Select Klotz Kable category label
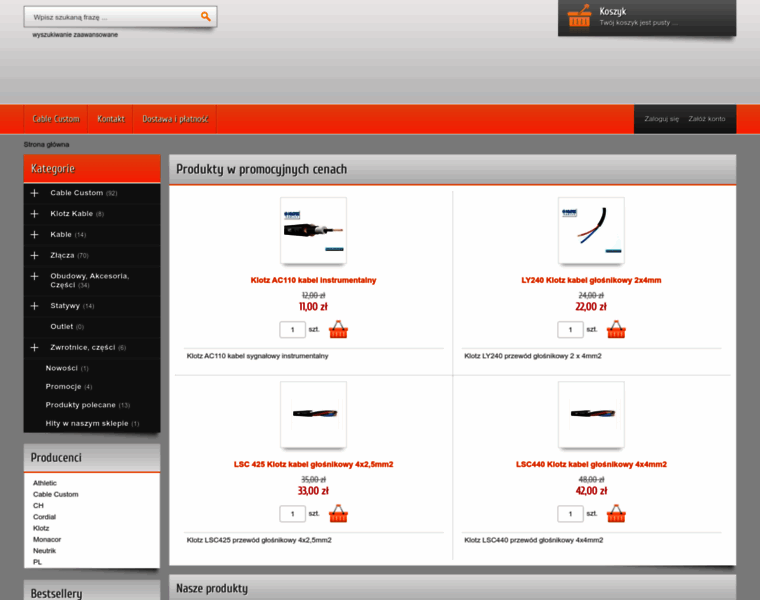Image resolution: width=760 pixels, height=600 pixels. [x=71, y=214]
